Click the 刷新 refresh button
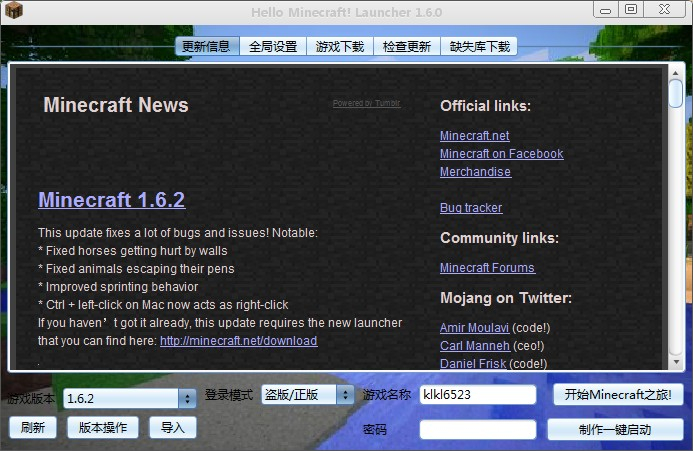The width and height of the screenshot is (693, 451). (33, 428)
